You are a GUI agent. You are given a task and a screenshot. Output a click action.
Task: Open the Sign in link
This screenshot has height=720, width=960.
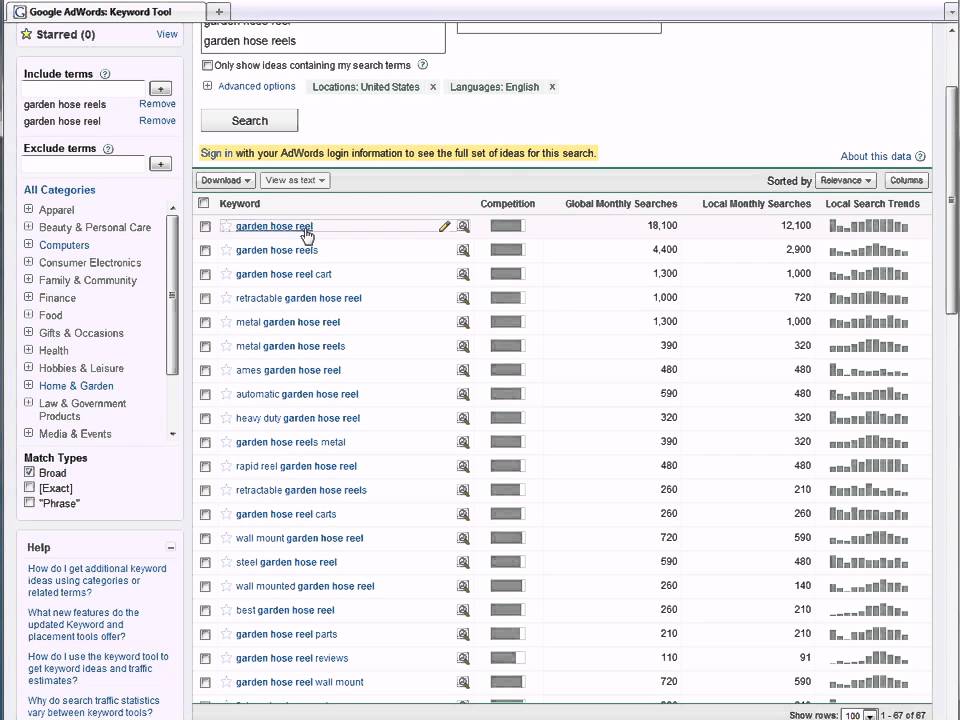pyautogui.click(x=217, y=153)
